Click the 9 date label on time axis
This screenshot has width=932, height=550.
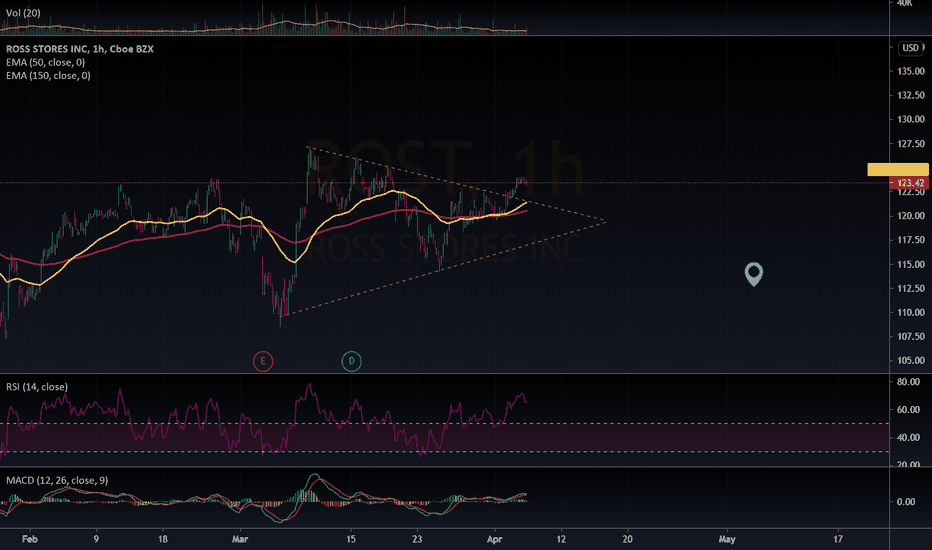[x=96, y=539]
